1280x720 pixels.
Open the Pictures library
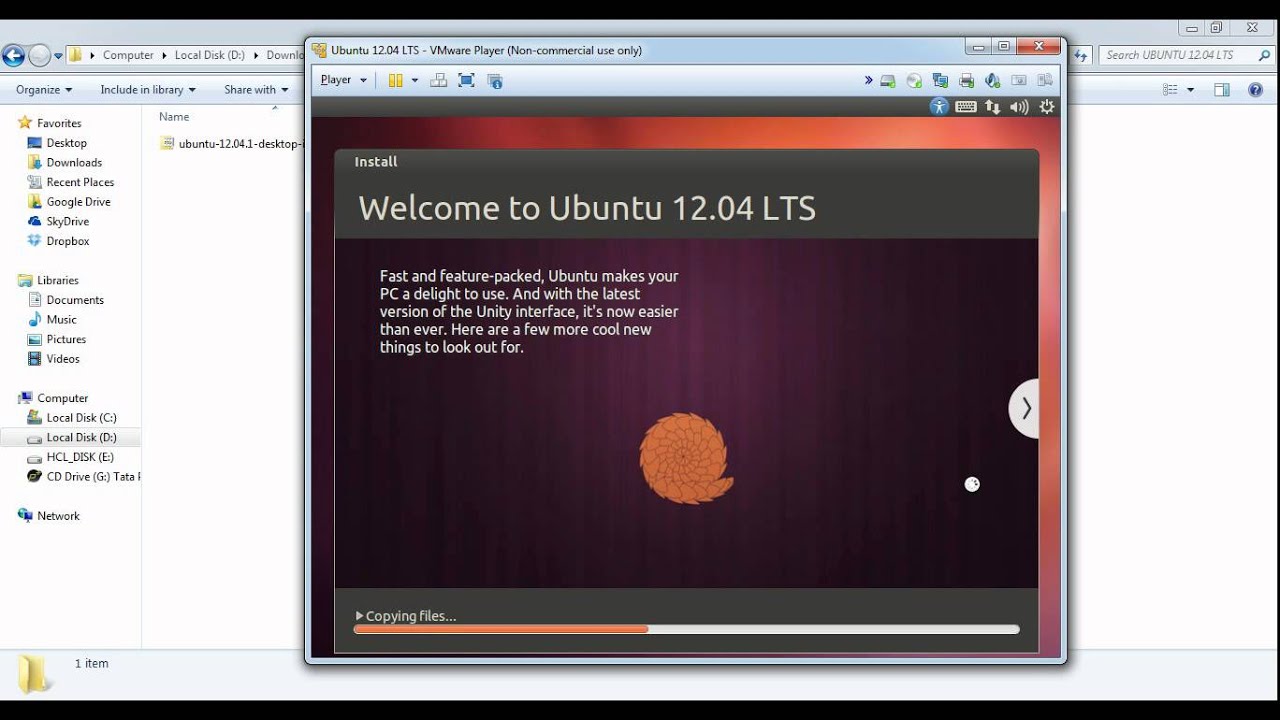pyautogui.click(x=66, y=339)
